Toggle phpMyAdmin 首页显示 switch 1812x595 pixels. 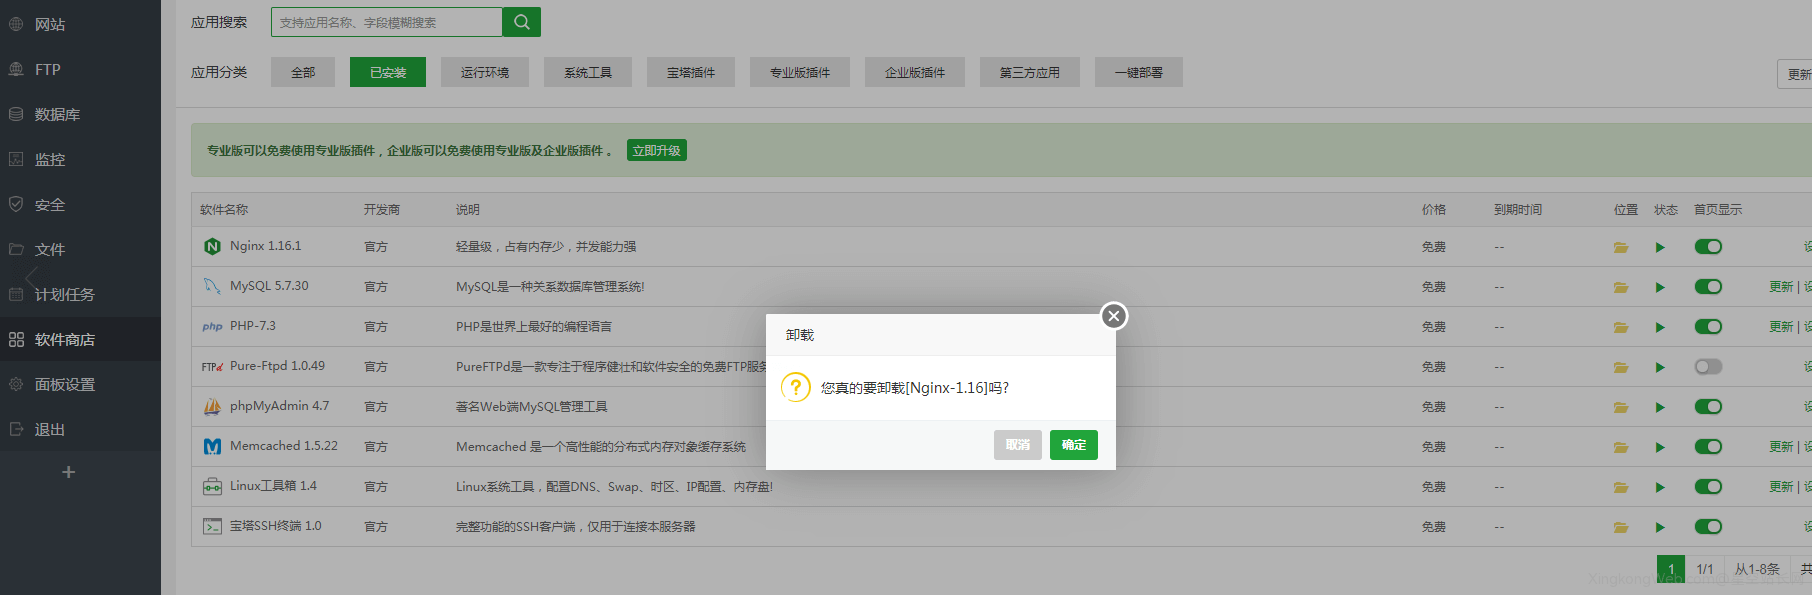coord(1708,407)
